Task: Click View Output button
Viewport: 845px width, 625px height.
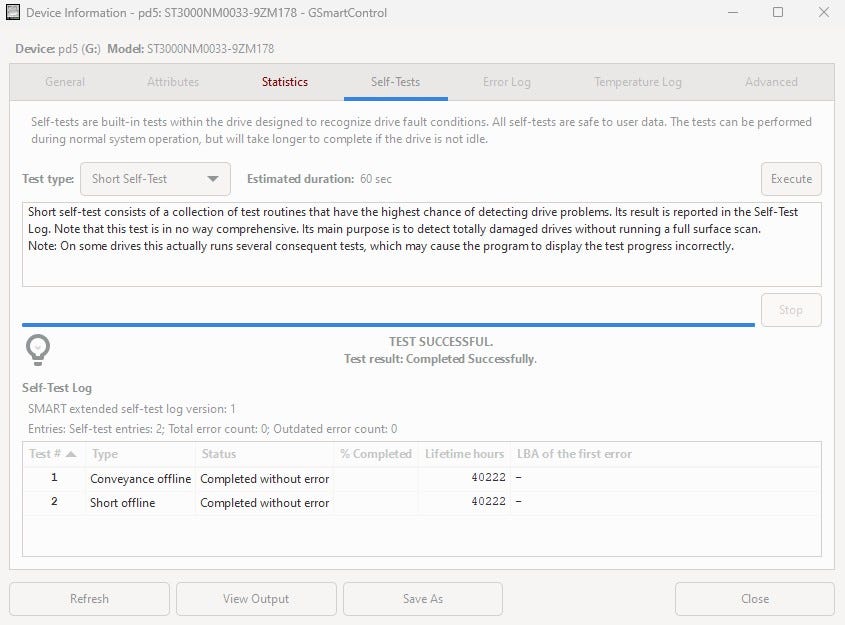Action: [256, 599]
